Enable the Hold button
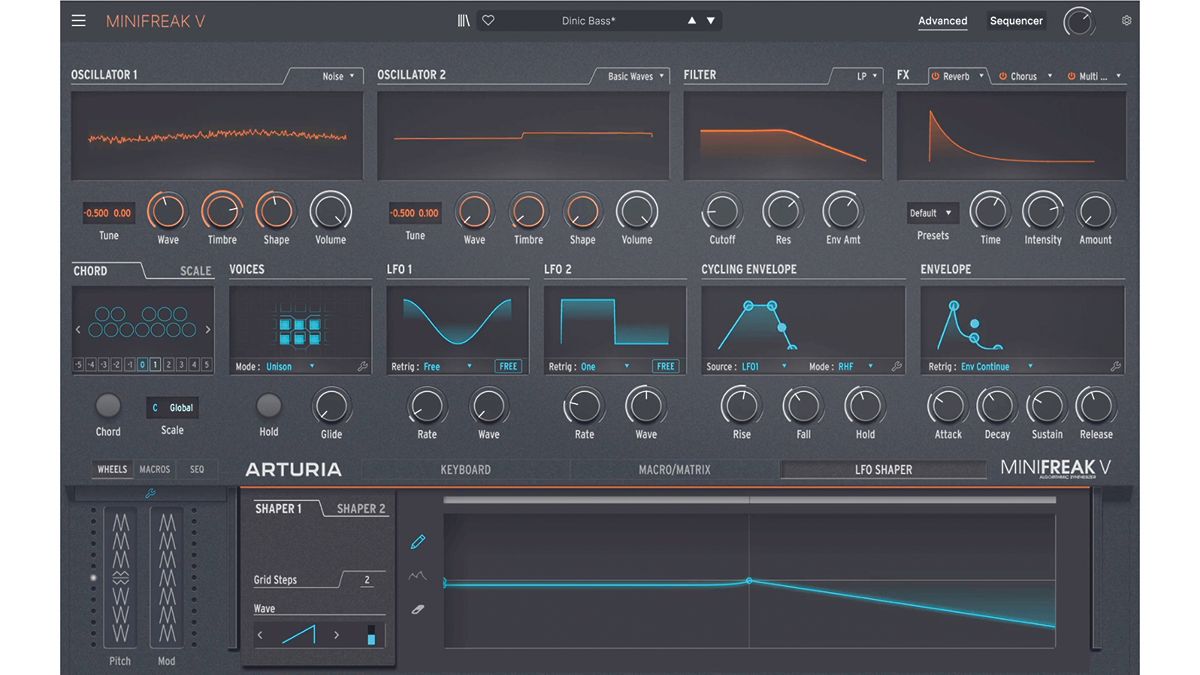Image resolution: width=1200 pixels, height=675 pixels. click(268, 408)
